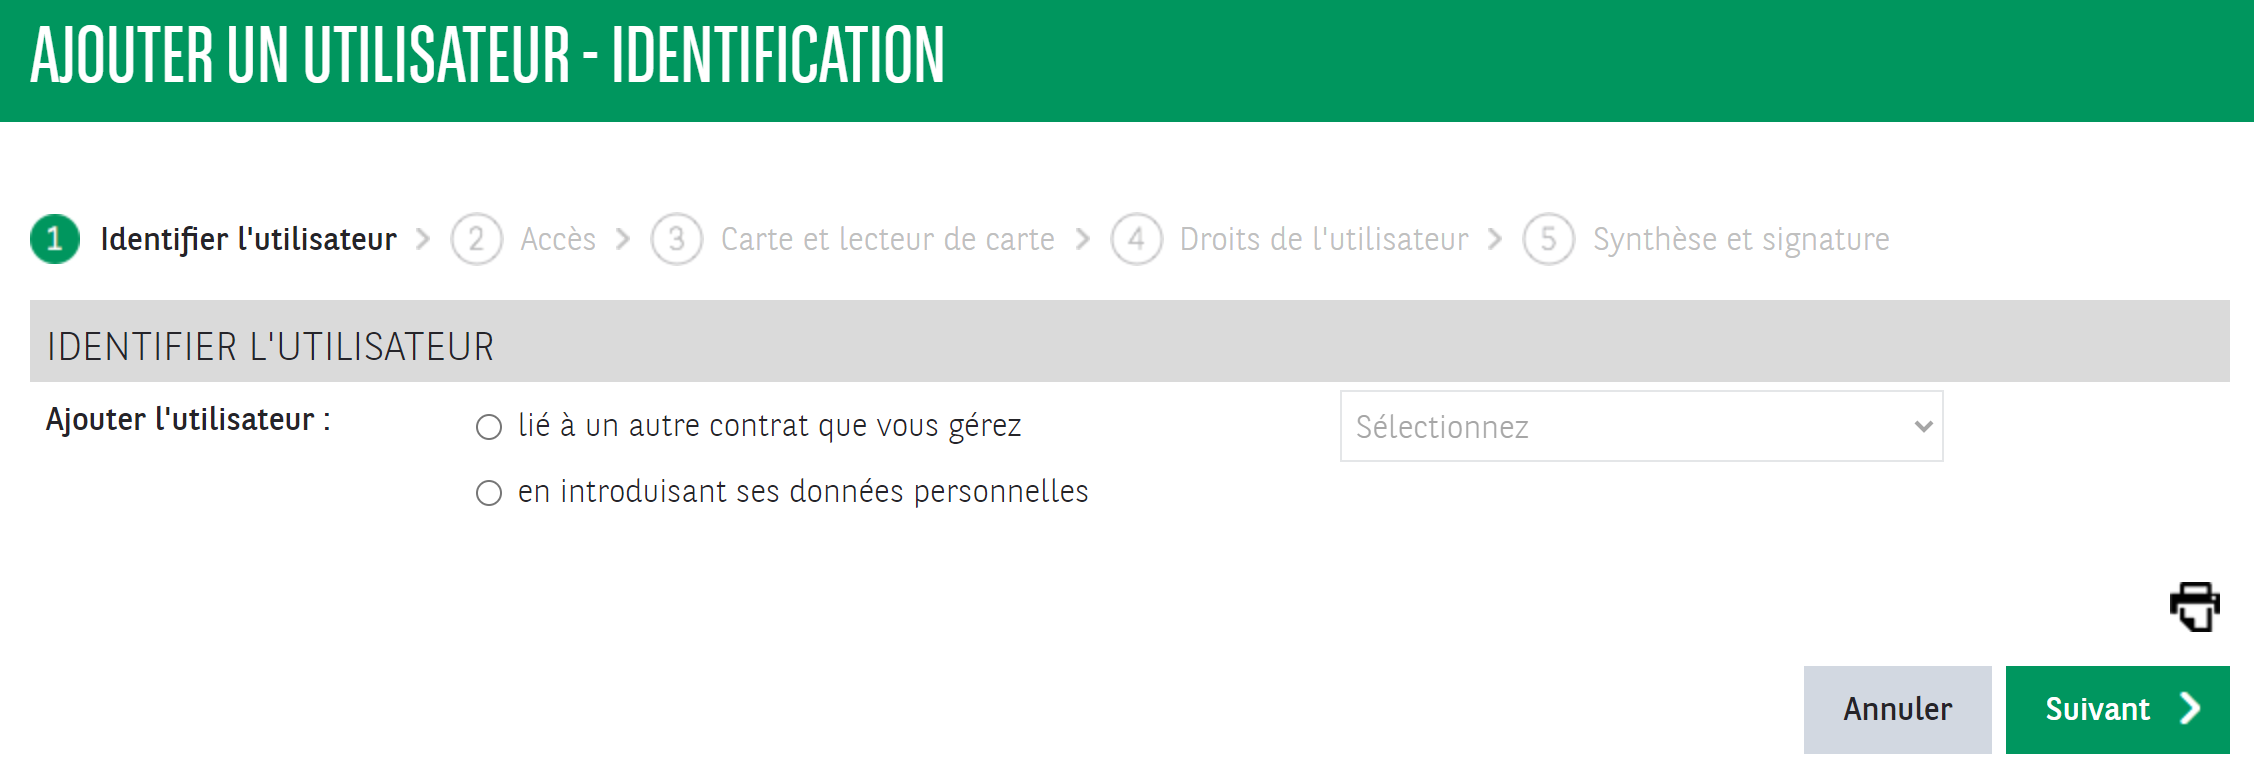Click the Sélectionnez dropdown arrow
The width and height of the screenshot is (2254, 780).
(1922, 427)
